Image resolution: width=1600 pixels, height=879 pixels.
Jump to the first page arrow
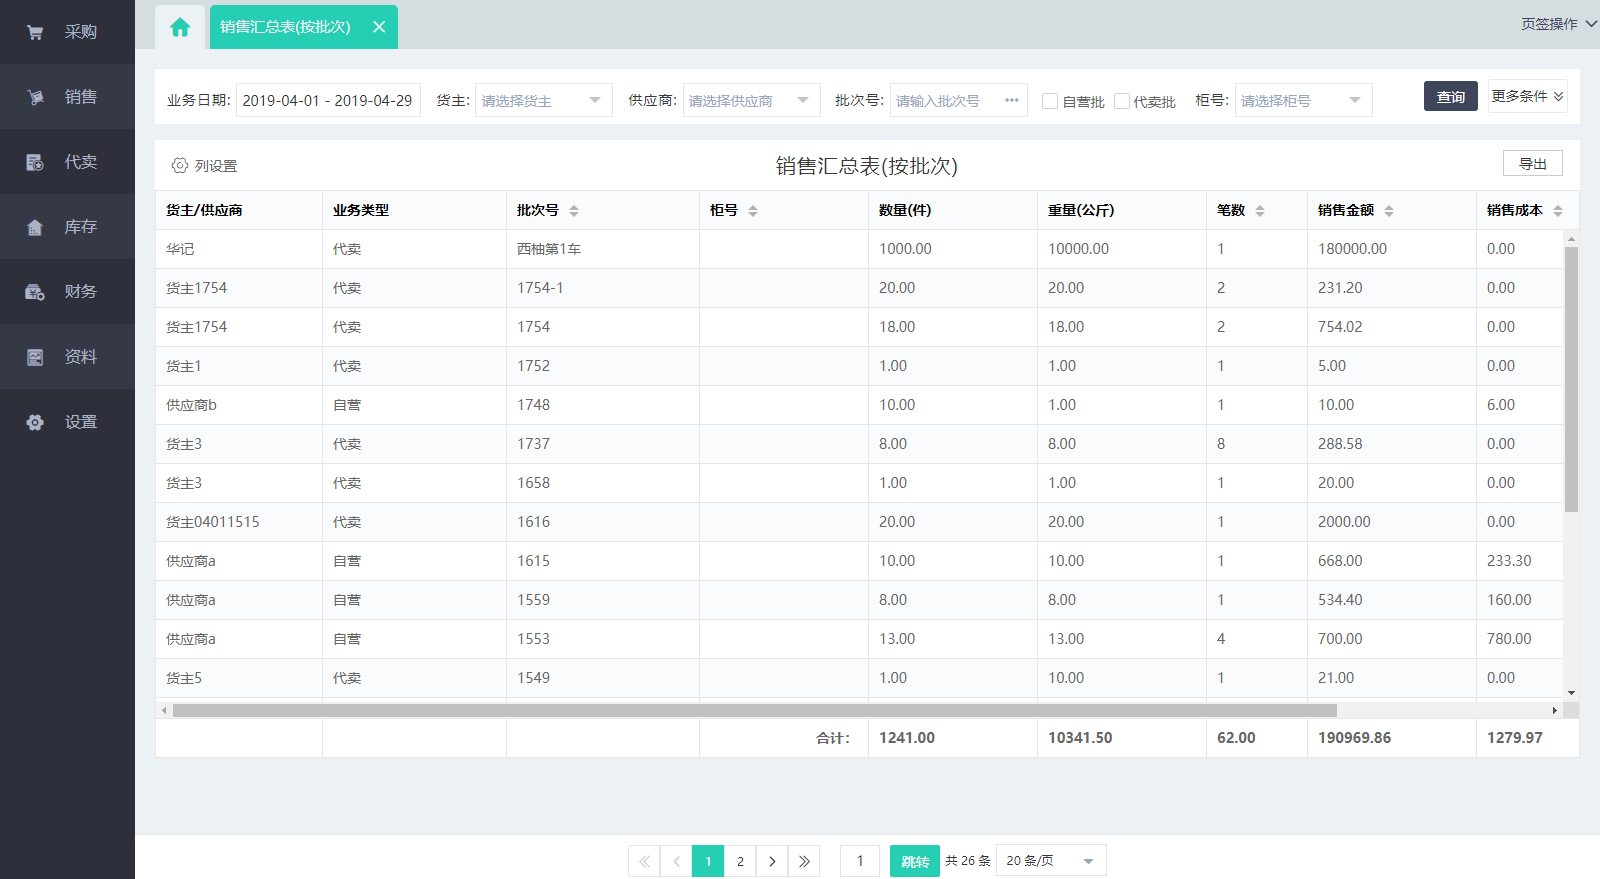pos(644,861)
